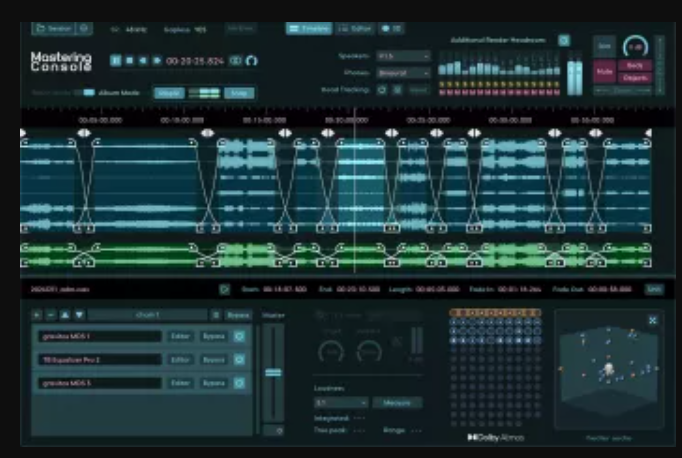Viewport: 682px width, 458px height.
Task: Click the highlighted clip under the playhead
Action: 361,185
